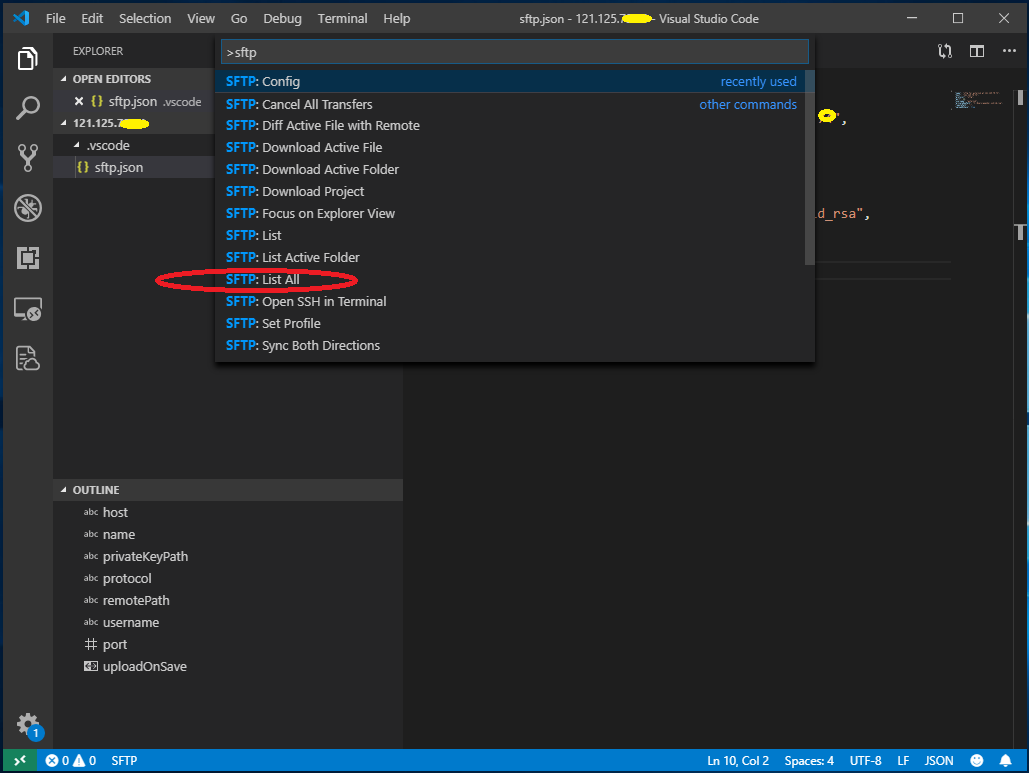Viewport: 1029px width, 773px height.
Task: Click the command list scrollbar
Action: 810,168
